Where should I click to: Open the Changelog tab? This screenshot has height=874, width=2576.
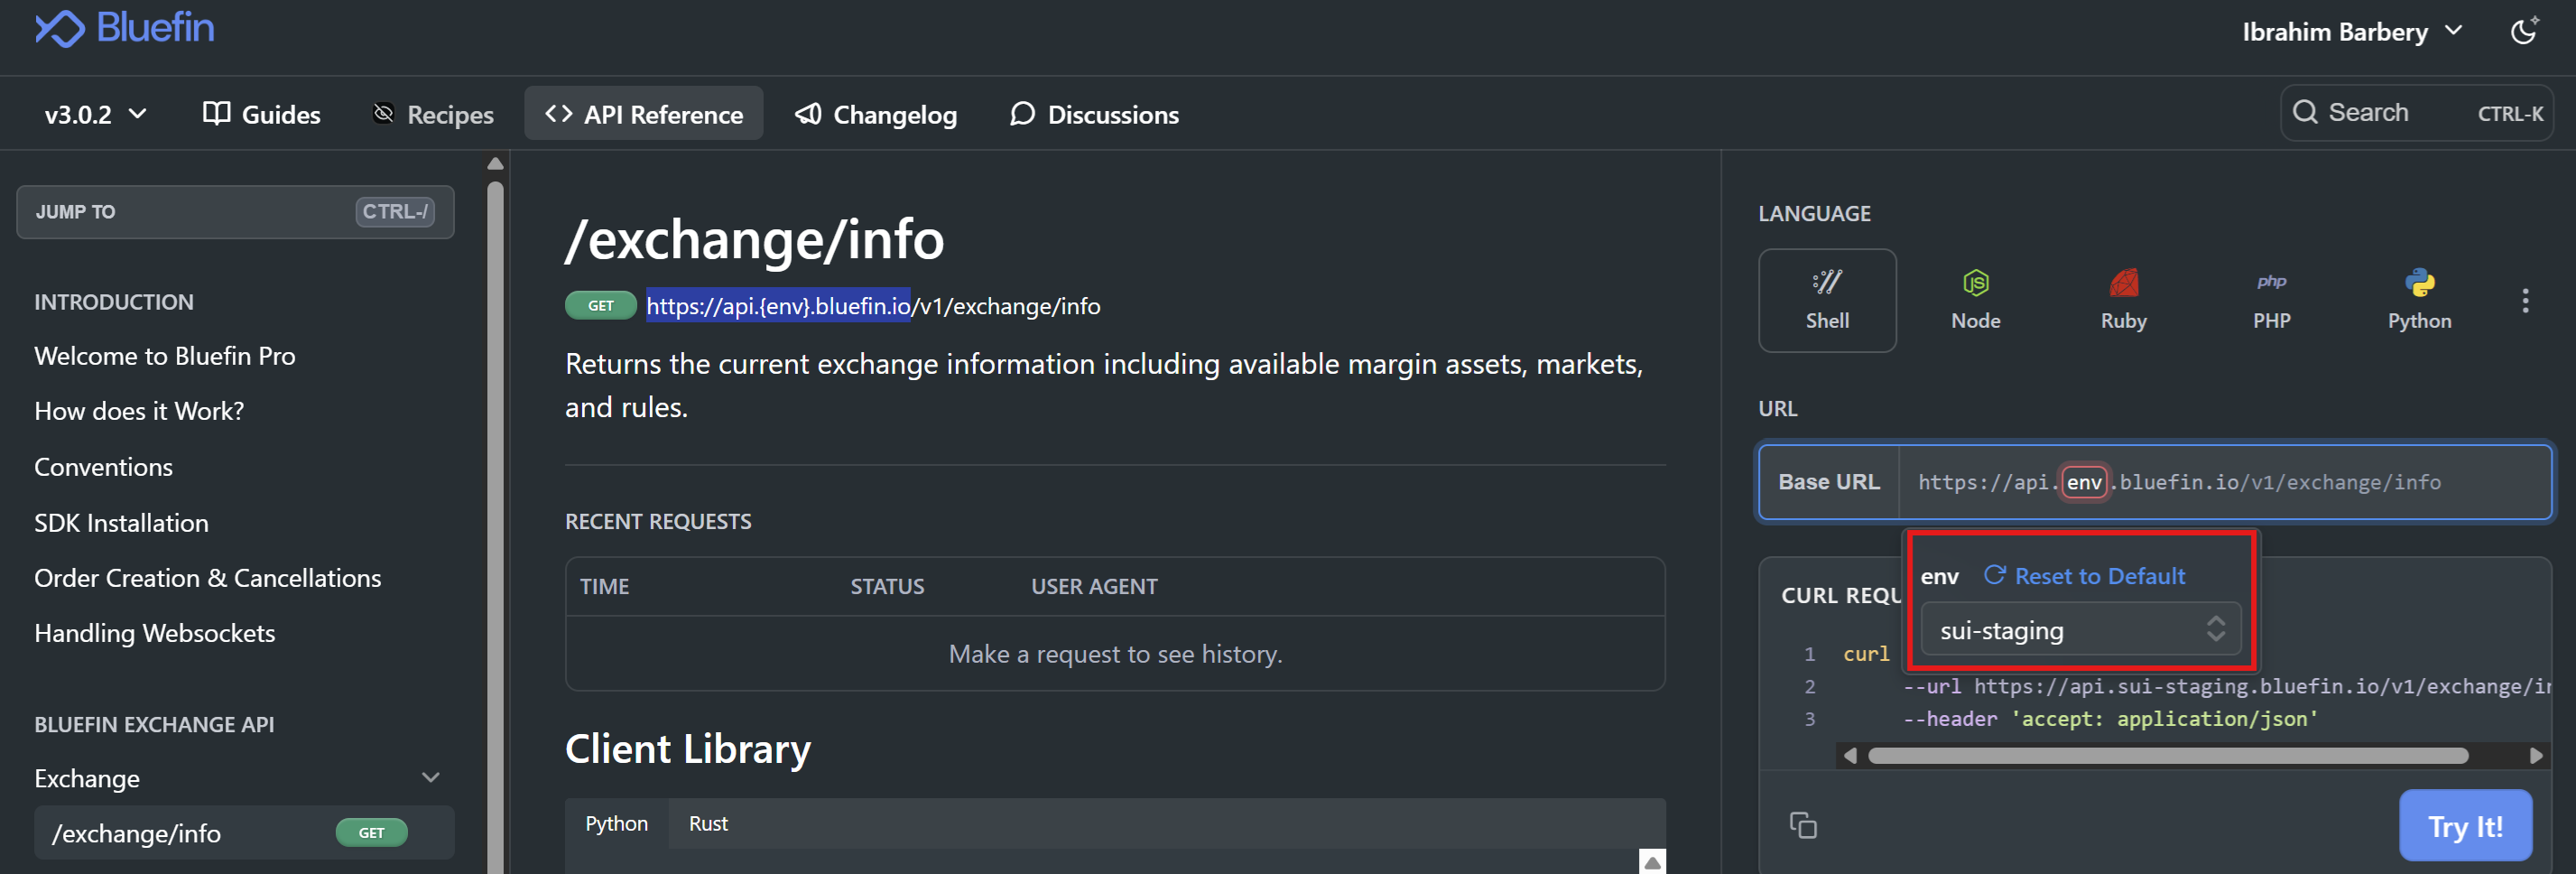[x=876, y=114]
